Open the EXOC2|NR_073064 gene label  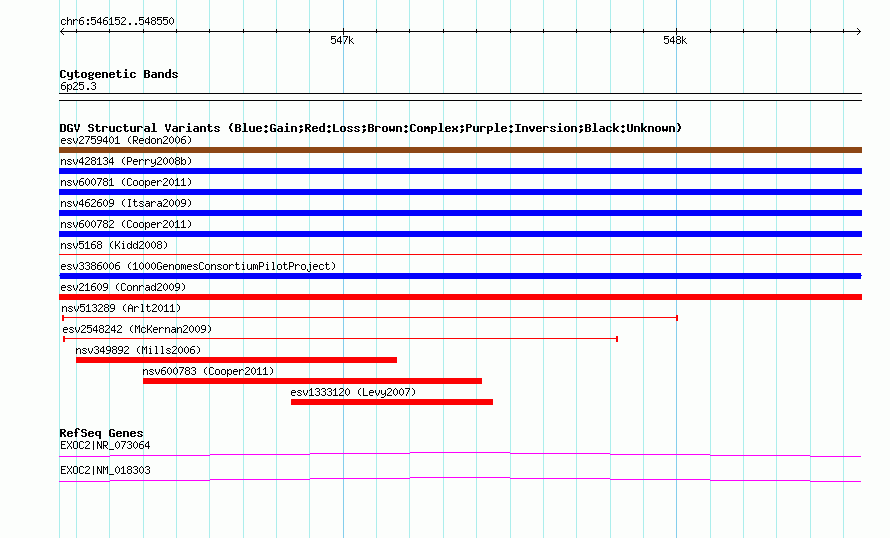(x=105, y=445)
